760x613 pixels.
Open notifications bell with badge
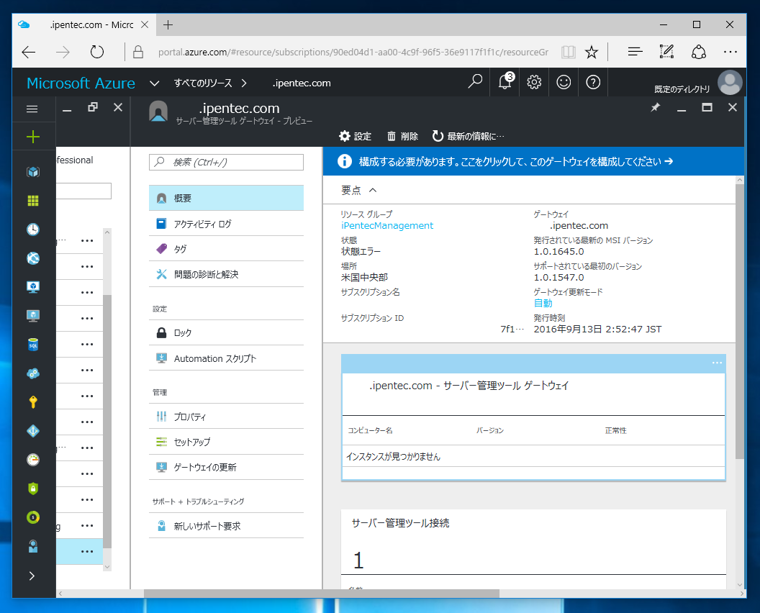click(505, 81)
